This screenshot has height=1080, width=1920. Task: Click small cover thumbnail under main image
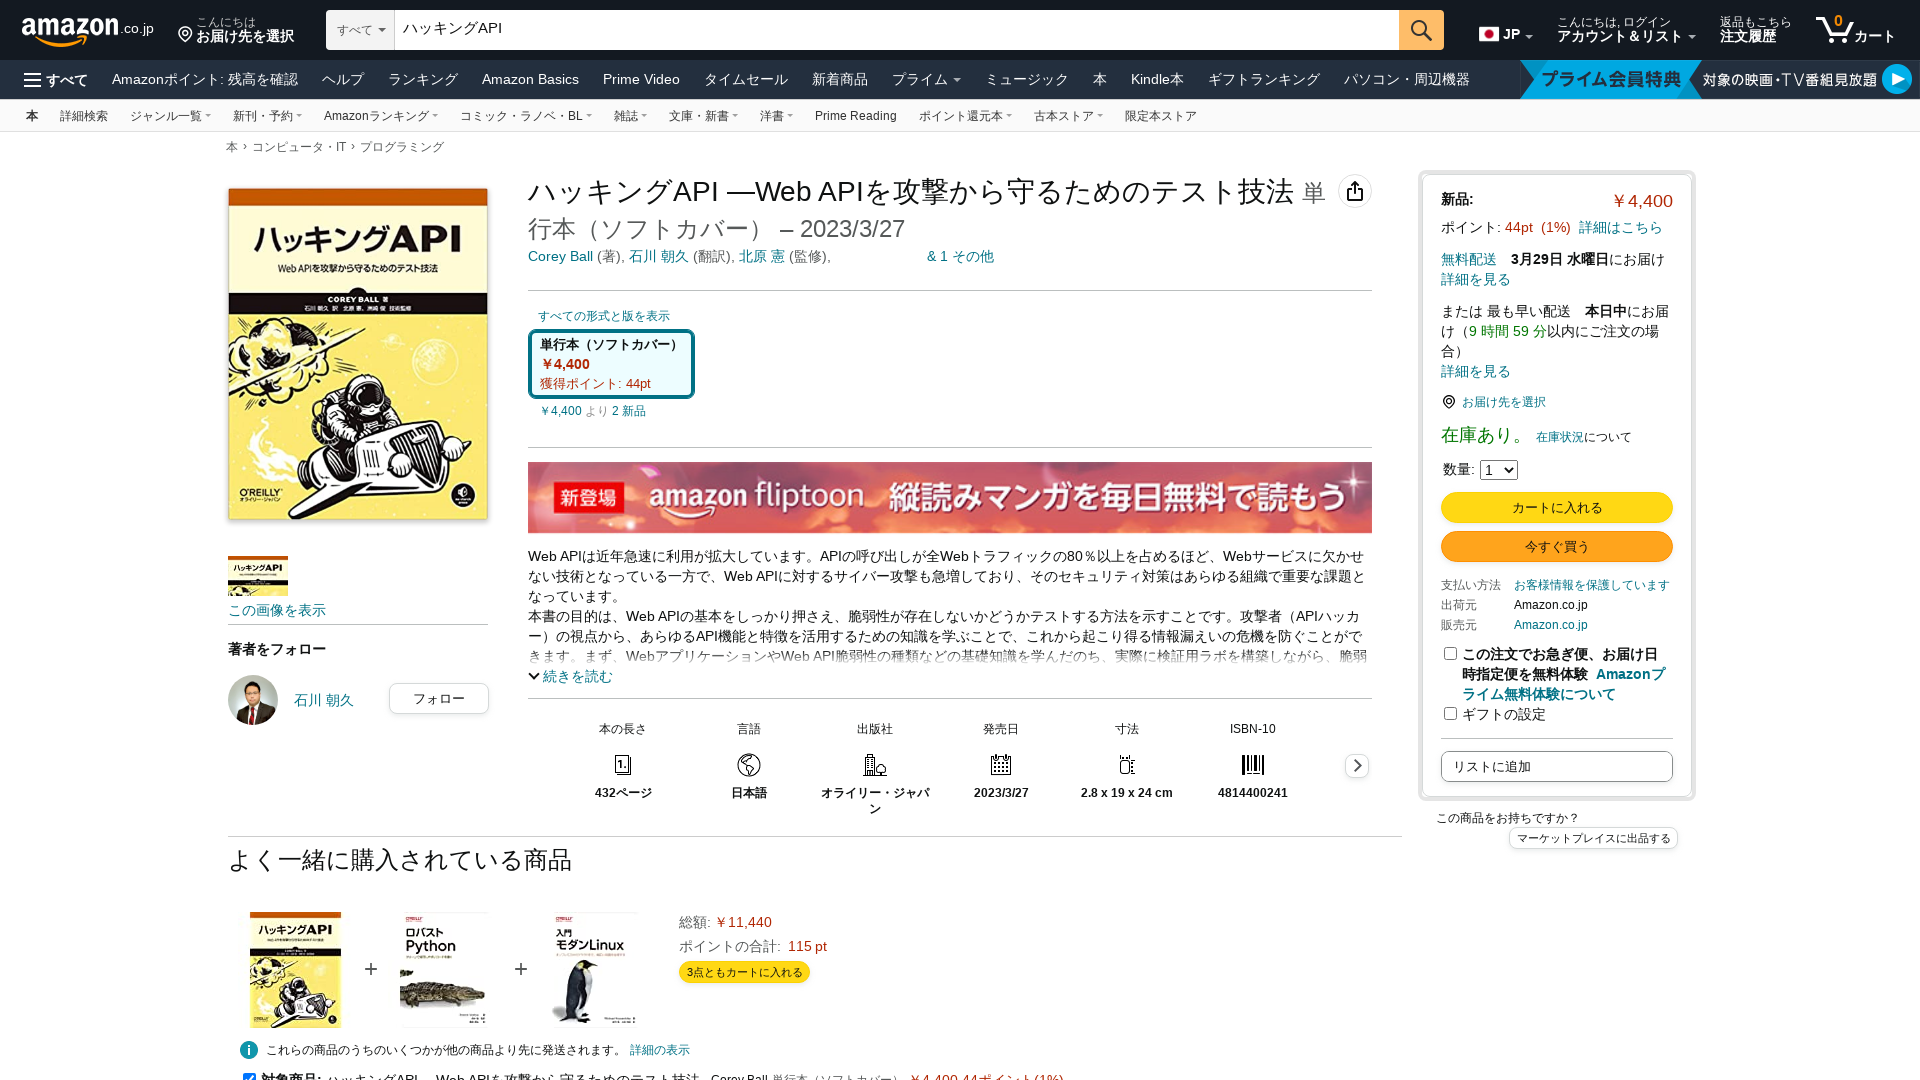pyautogui.click(x=258, y=576)
